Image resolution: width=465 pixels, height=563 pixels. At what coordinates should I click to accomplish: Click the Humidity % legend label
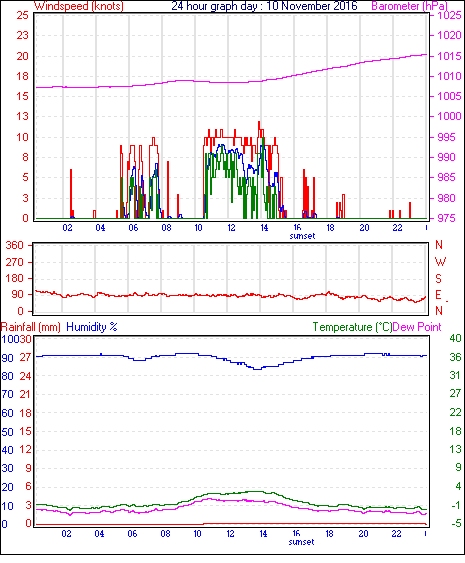(92, 327)
